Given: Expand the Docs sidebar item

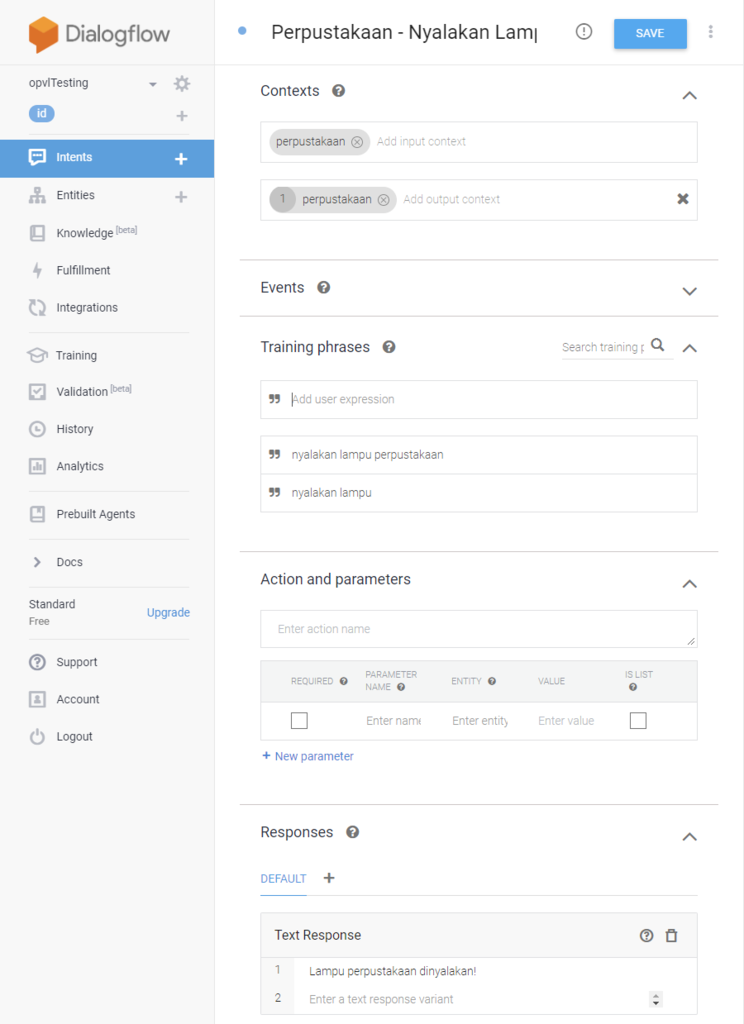Looking at the screenshot, I should click(x=37, y=562).
